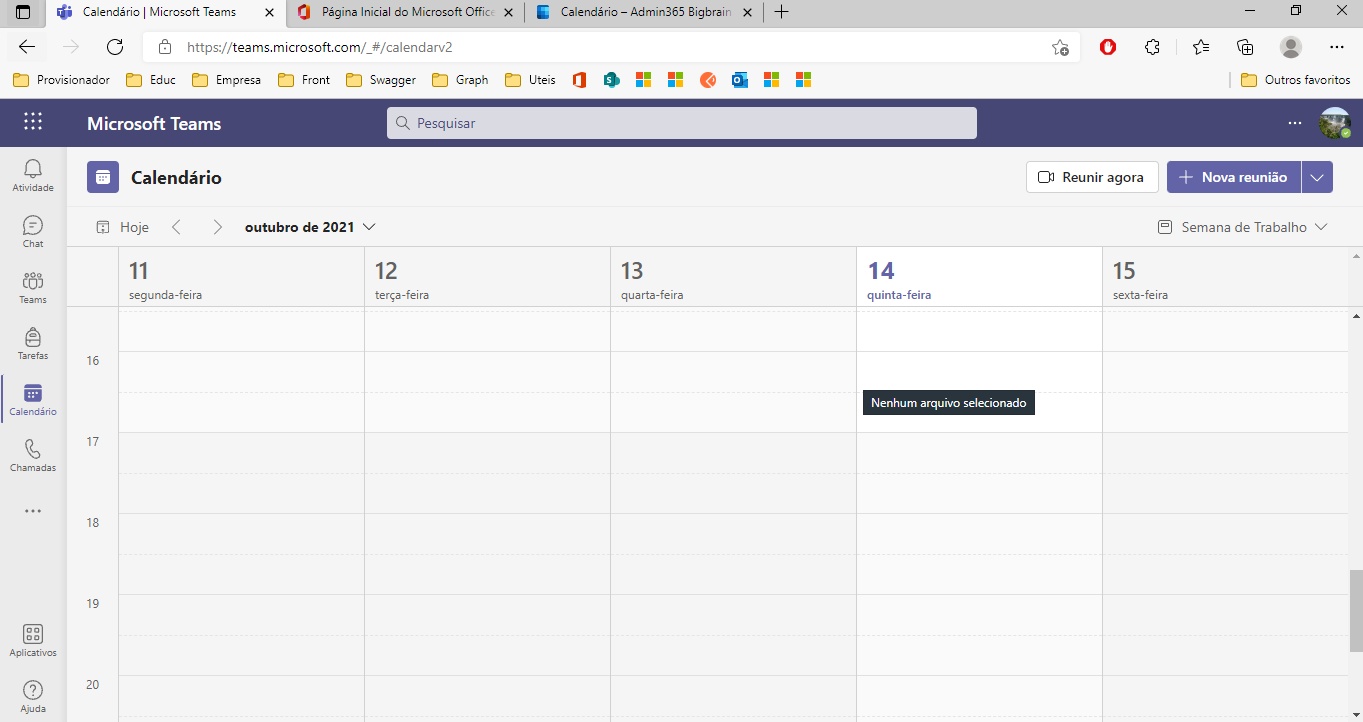The image size is (1363, 722).
Task: Open the Teams section in sidebar
Action: point(33,288)
